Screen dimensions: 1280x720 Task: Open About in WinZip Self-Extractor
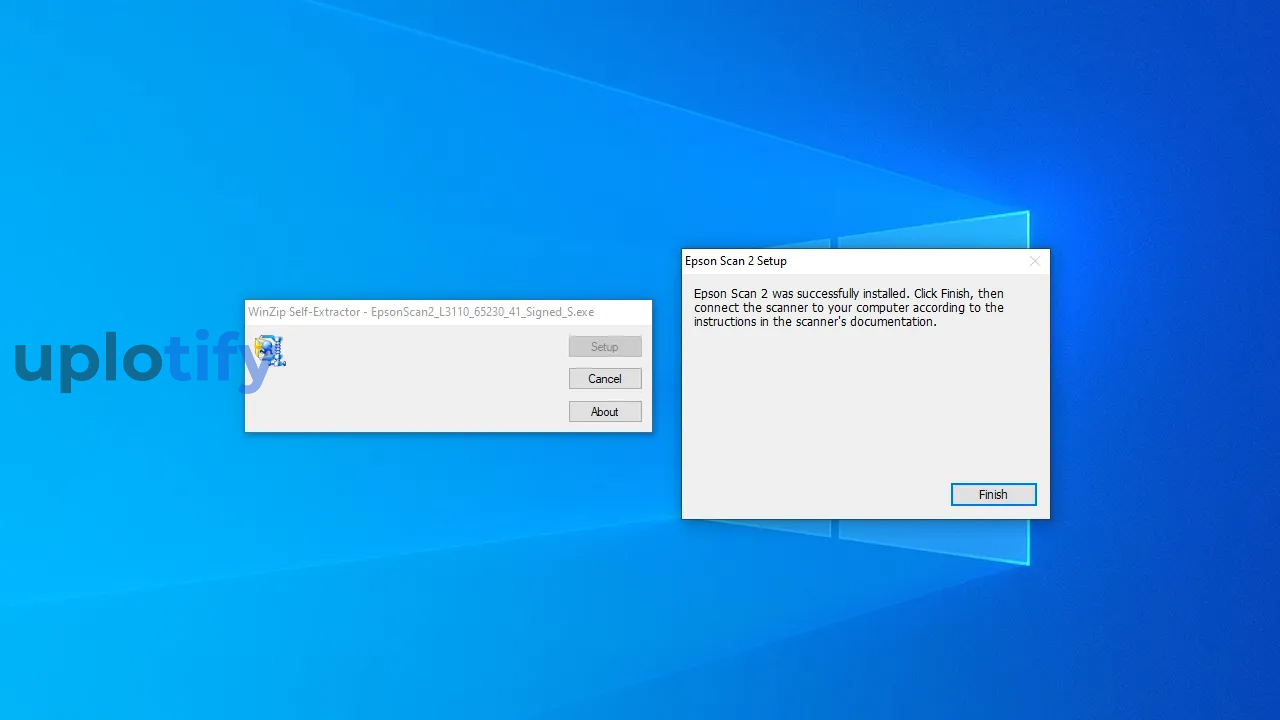[605, 412]
